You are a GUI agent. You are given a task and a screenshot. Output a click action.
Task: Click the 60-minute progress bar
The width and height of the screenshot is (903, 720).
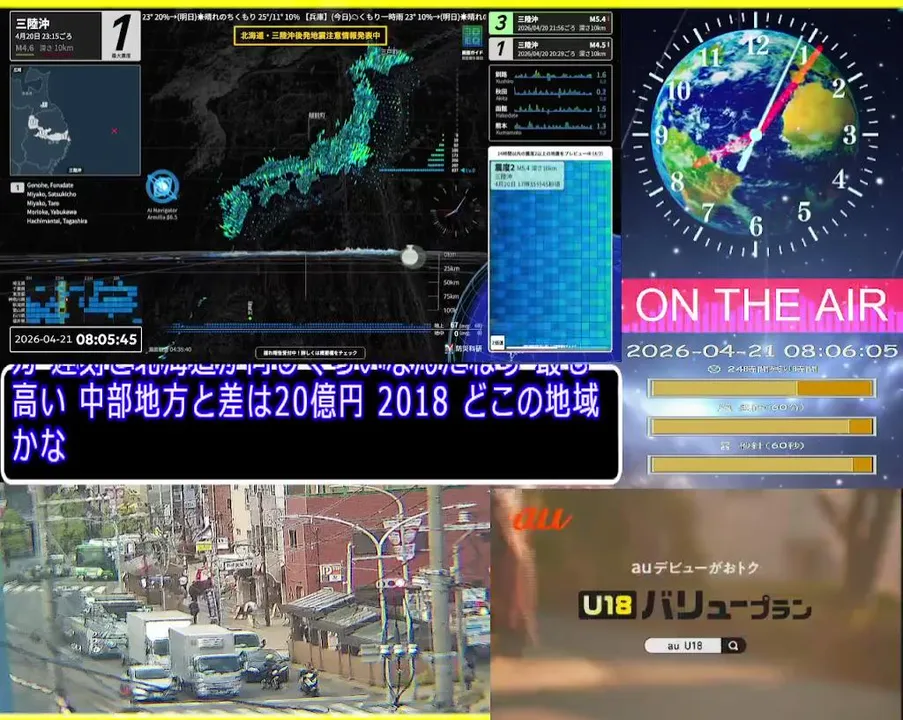(x=761, y=426)
